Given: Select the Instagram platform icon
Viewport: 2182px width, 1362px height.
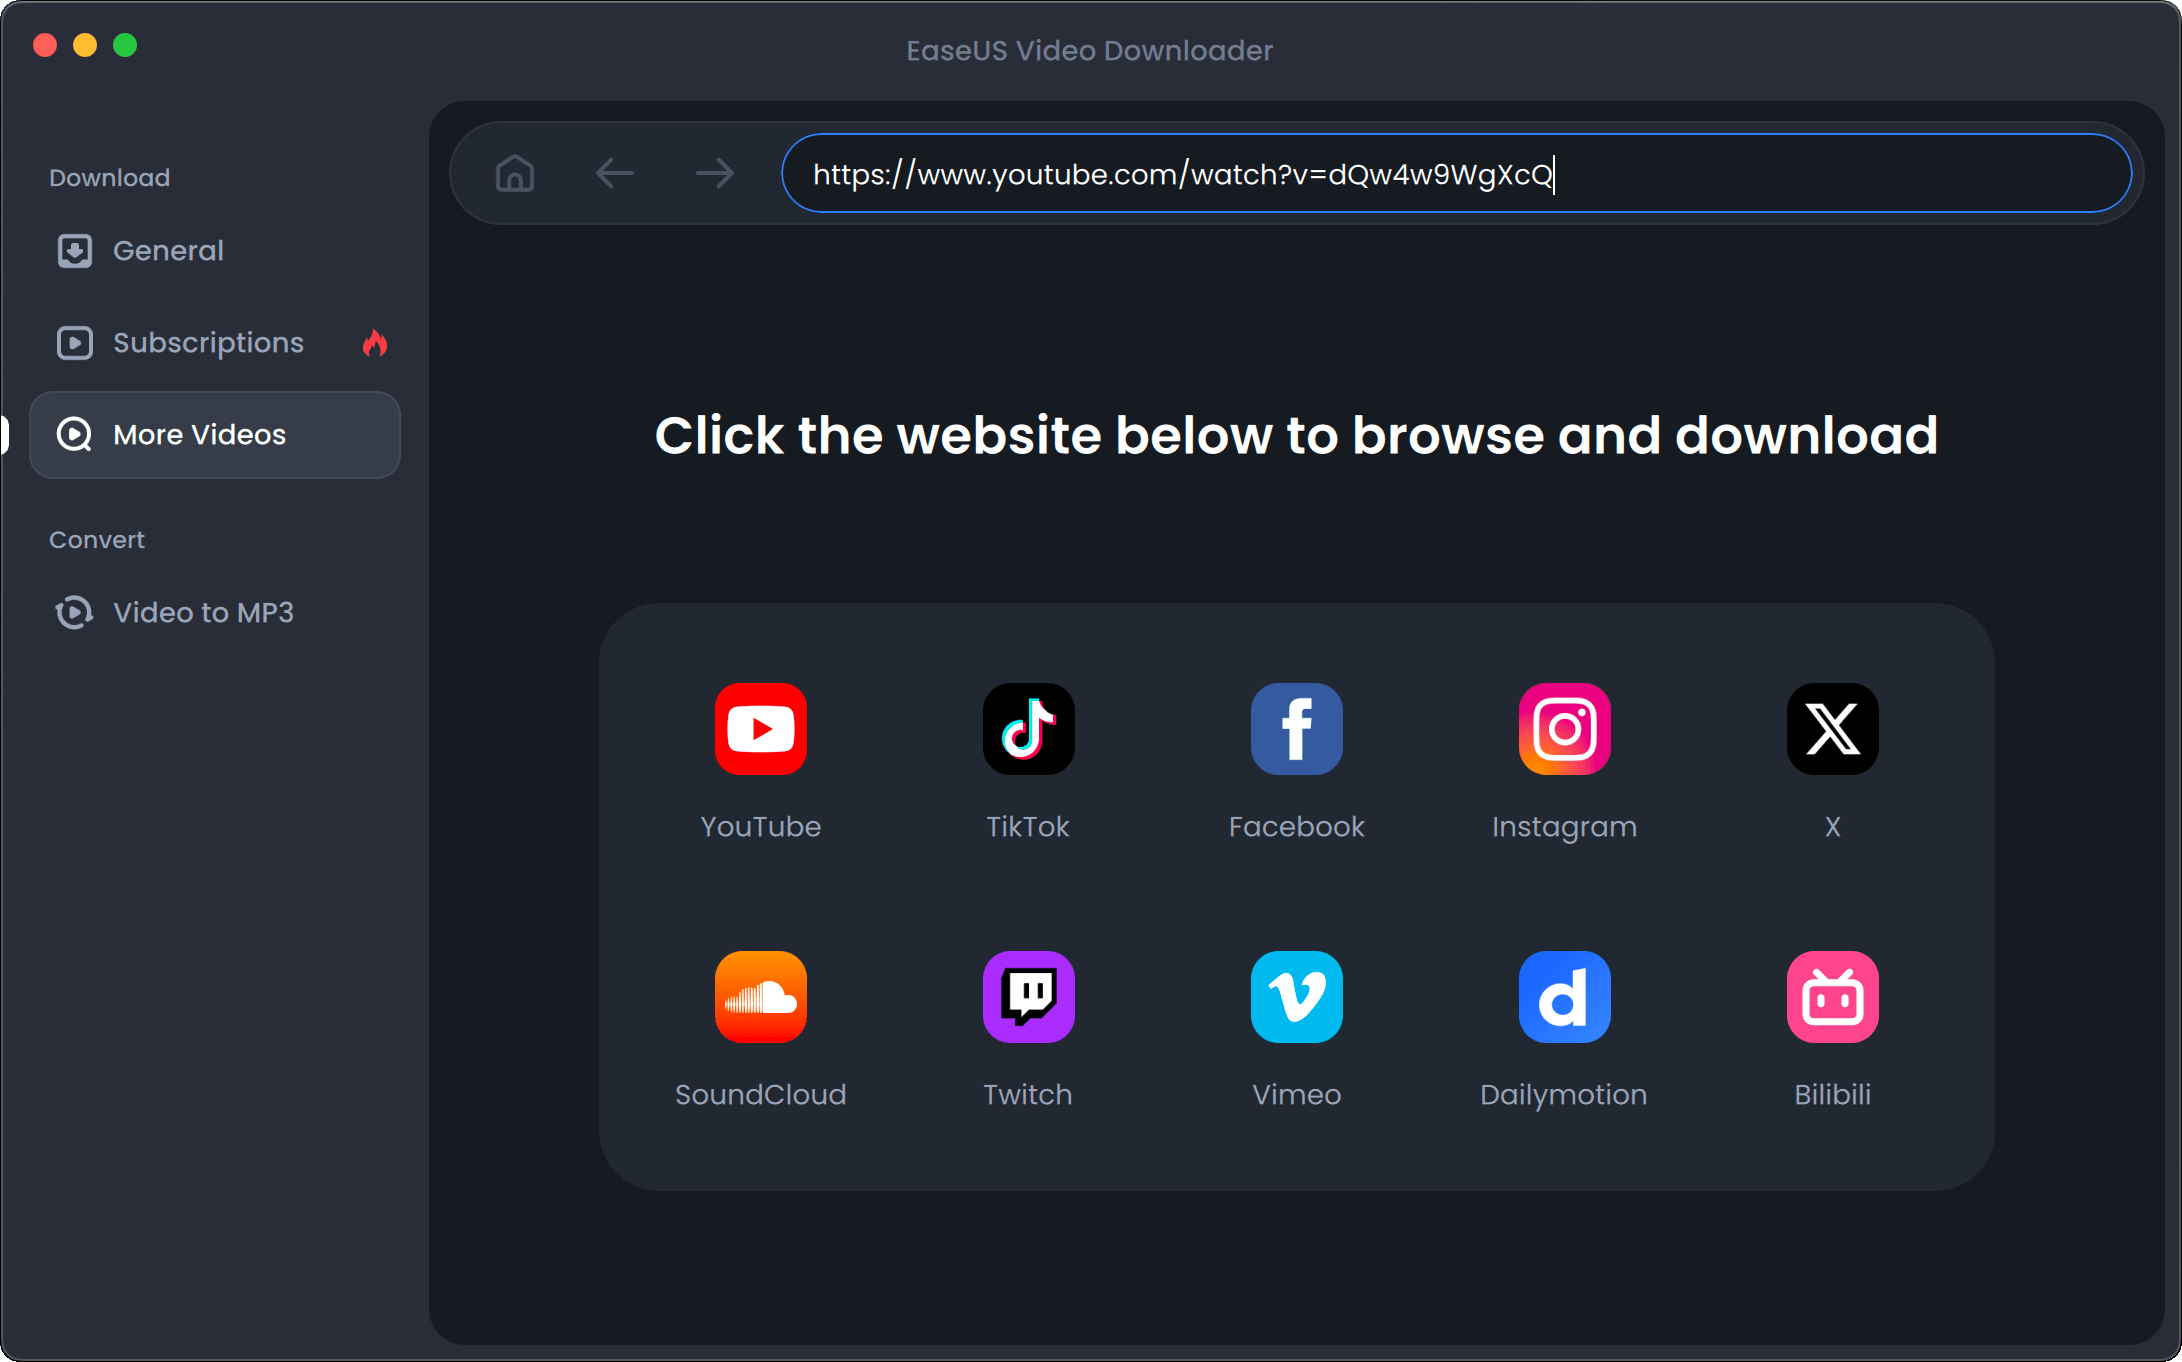Looking at the screenshot, I should coord(1564,728).
